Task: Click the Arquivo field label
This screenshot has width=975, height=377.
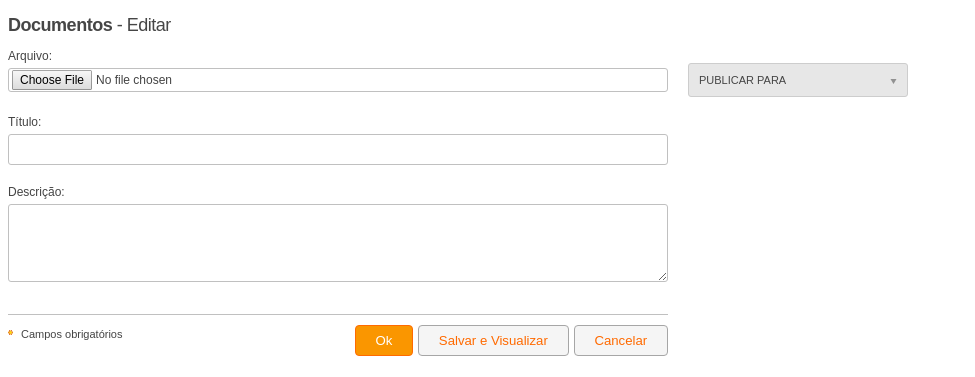Action: click(30, 56)
